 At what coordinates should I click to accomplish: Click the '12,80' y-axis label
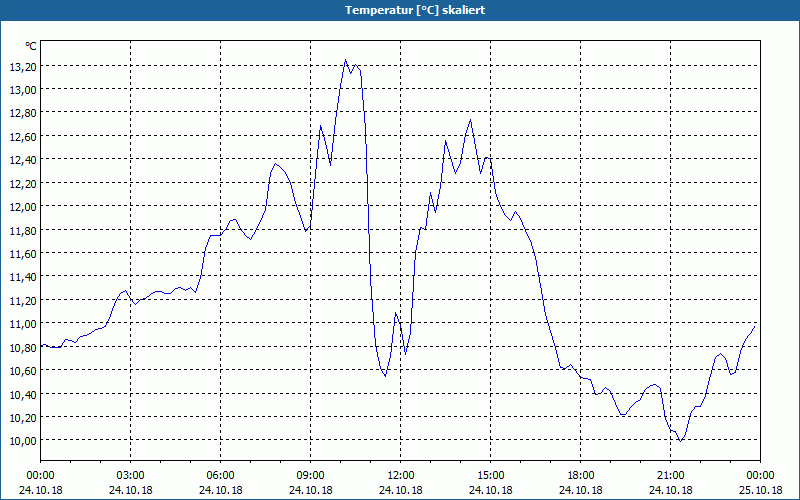[23, 113]
